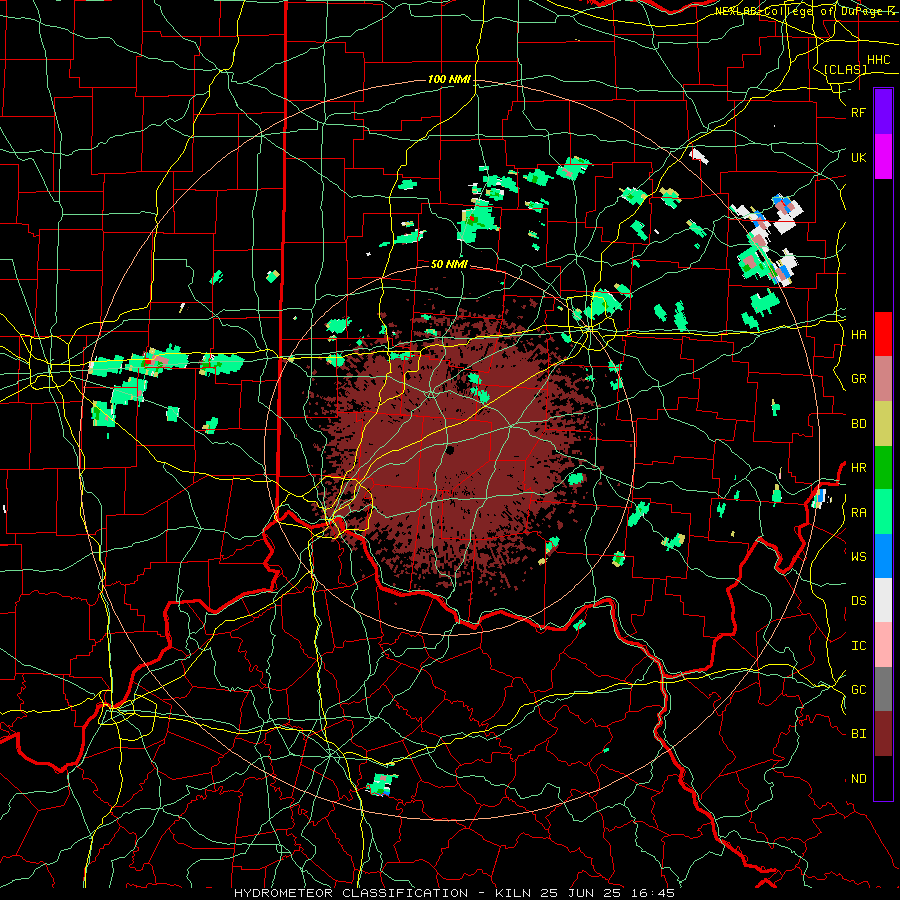Screen dimensions: 900x900
Task: Click the [CLAS] units label
Action: 845,69
